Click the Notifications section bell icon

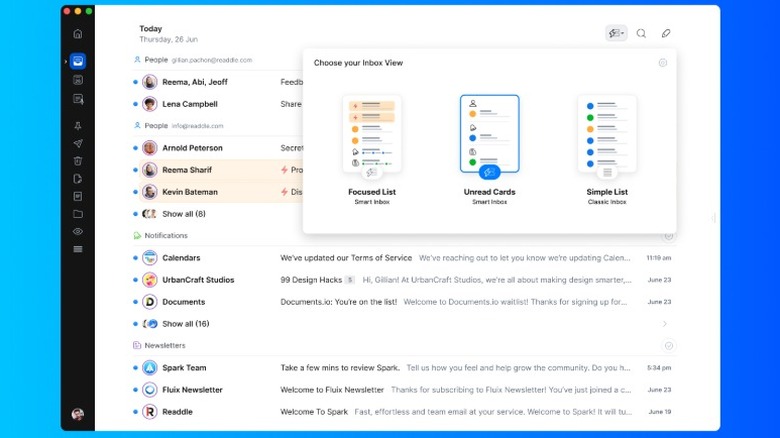[x=137, y=235]
